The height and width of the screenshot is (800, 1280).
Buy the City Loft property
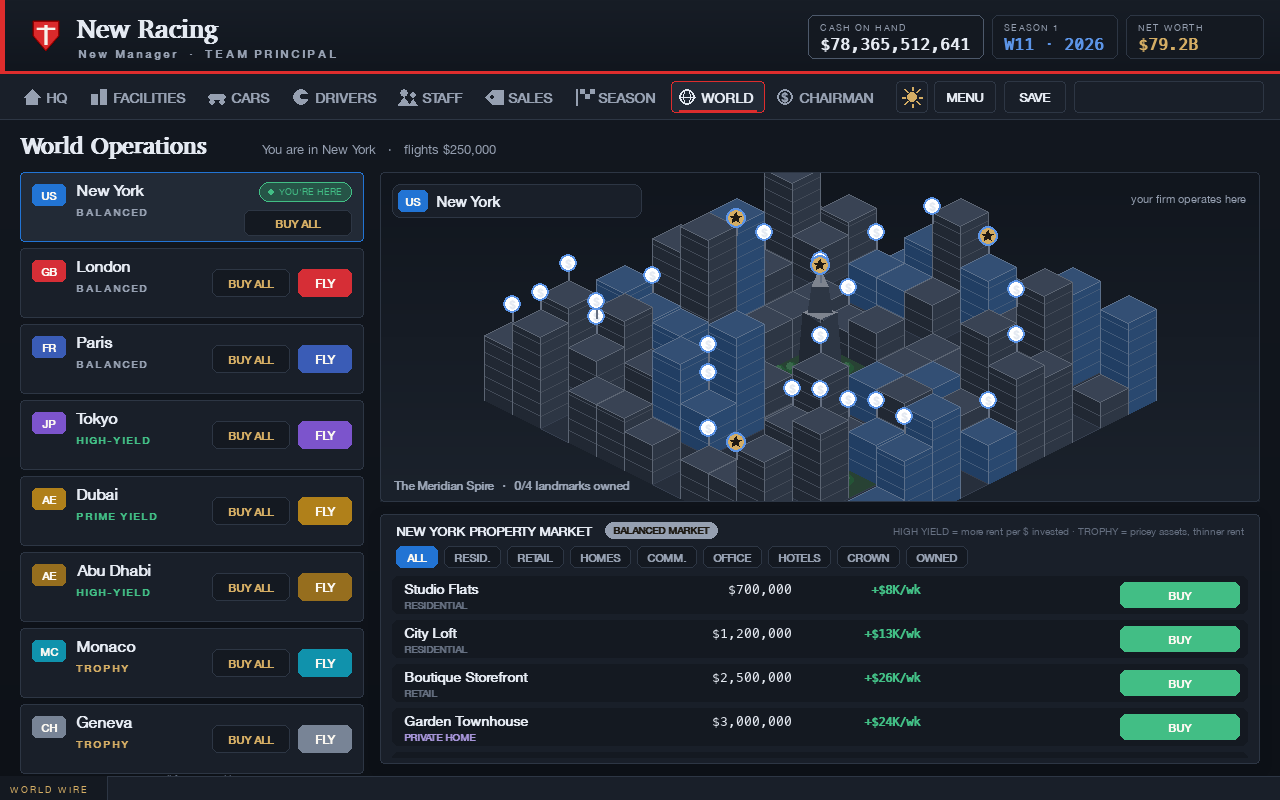tap(1180, 639)
